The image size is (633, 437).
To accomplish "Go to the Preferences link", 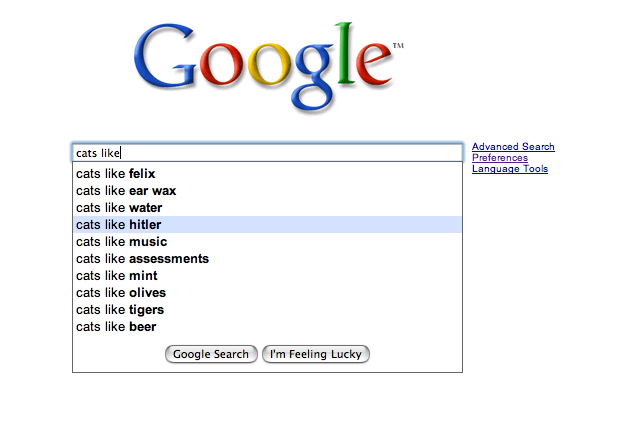I will point(500,158).
